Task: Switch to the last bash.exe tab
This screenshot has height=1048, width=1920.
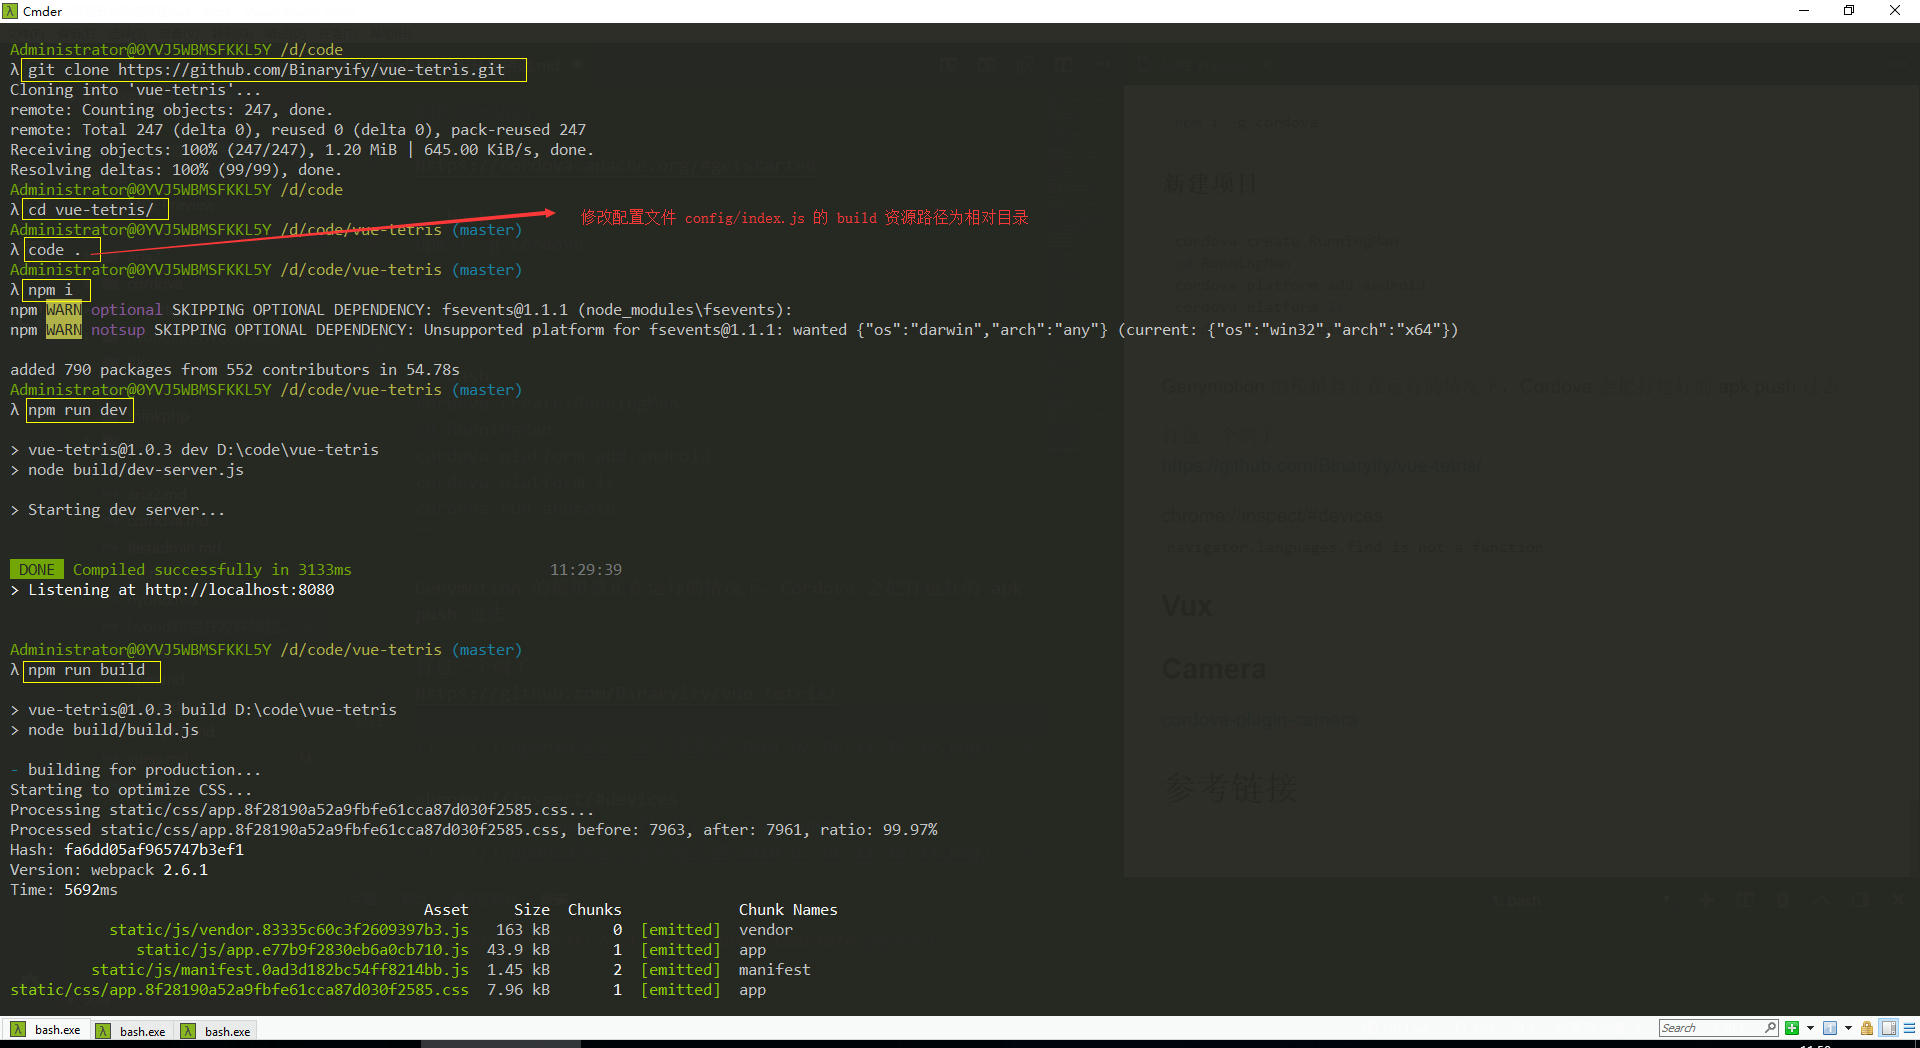Action: [x=216, y=1030]
